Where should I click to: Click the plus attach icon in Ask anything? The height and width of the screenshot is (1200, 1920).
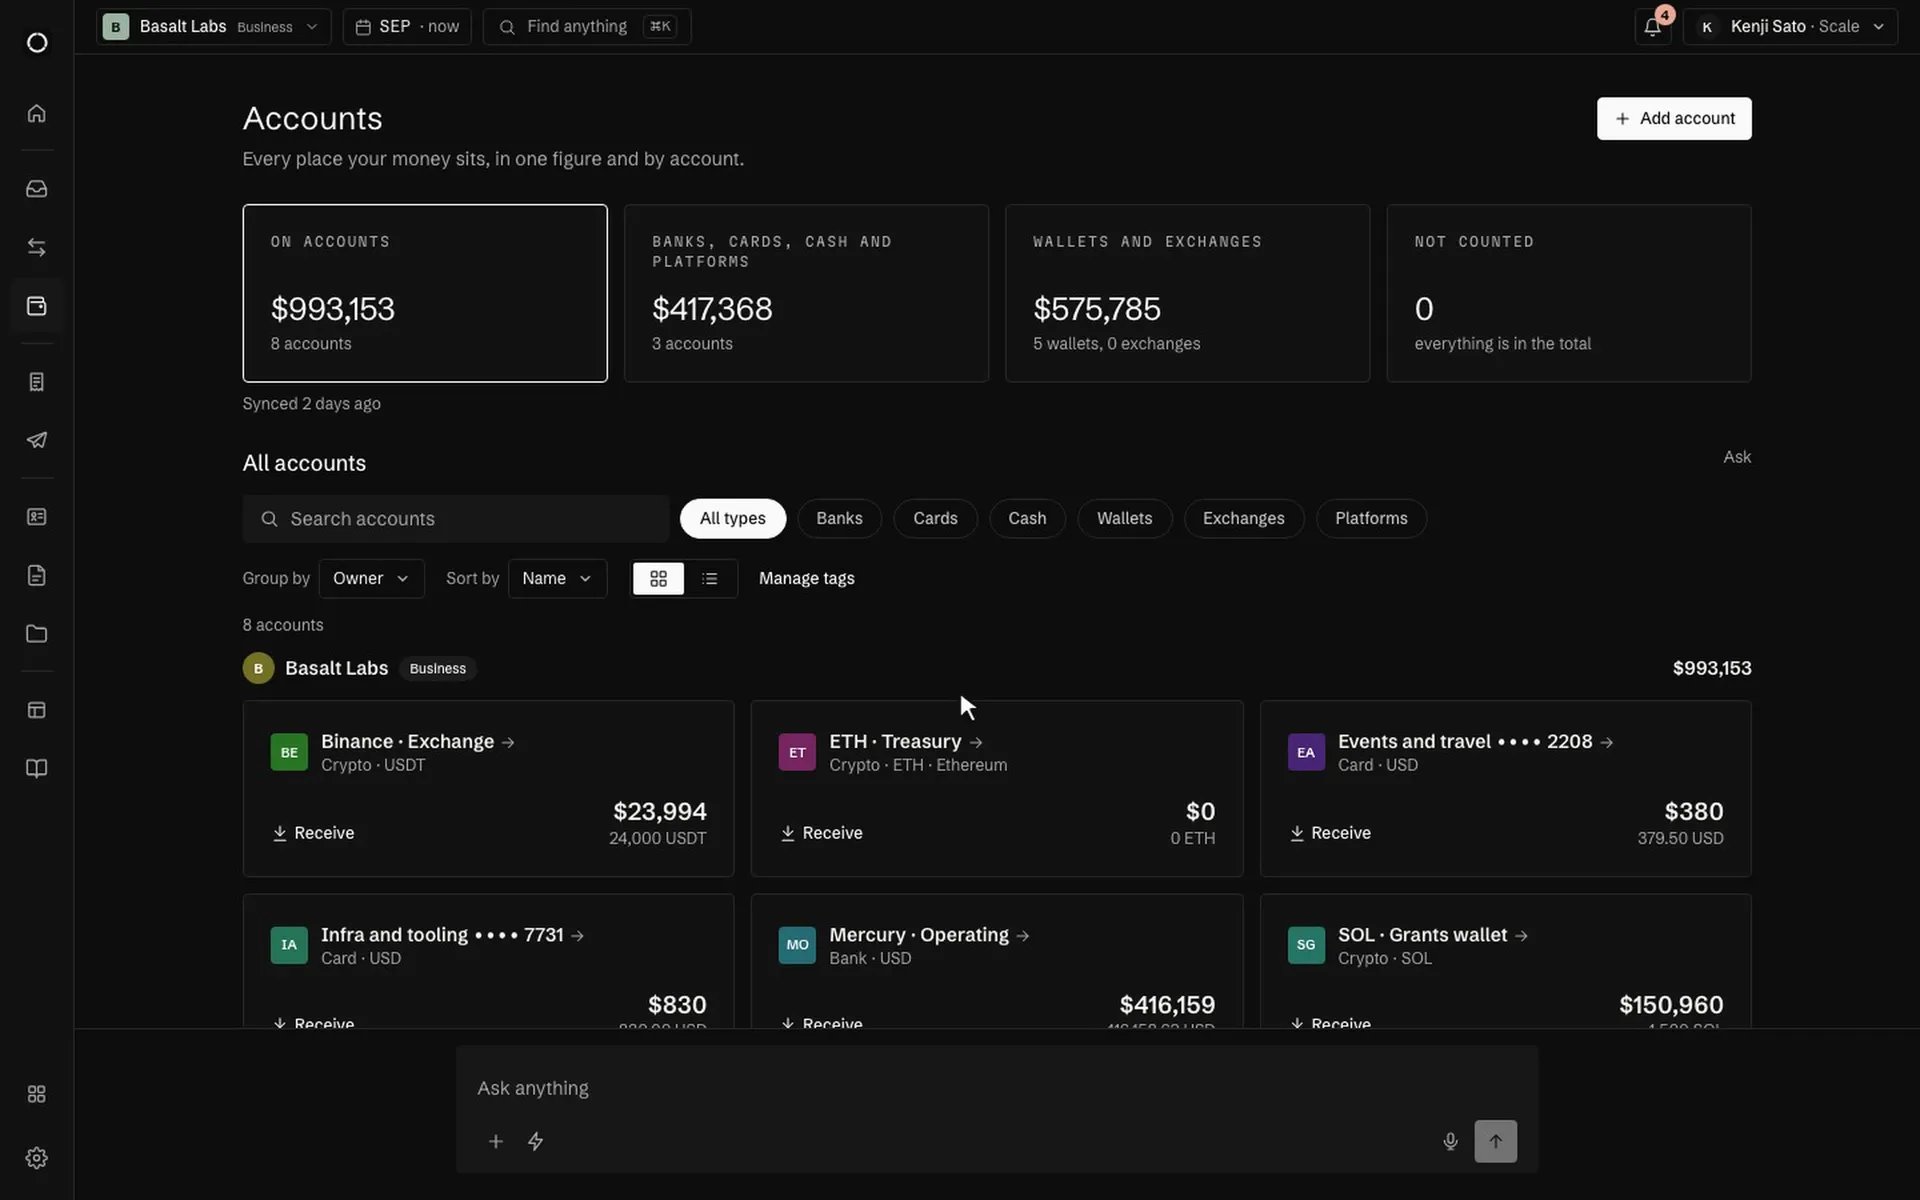pos(495,1141)
